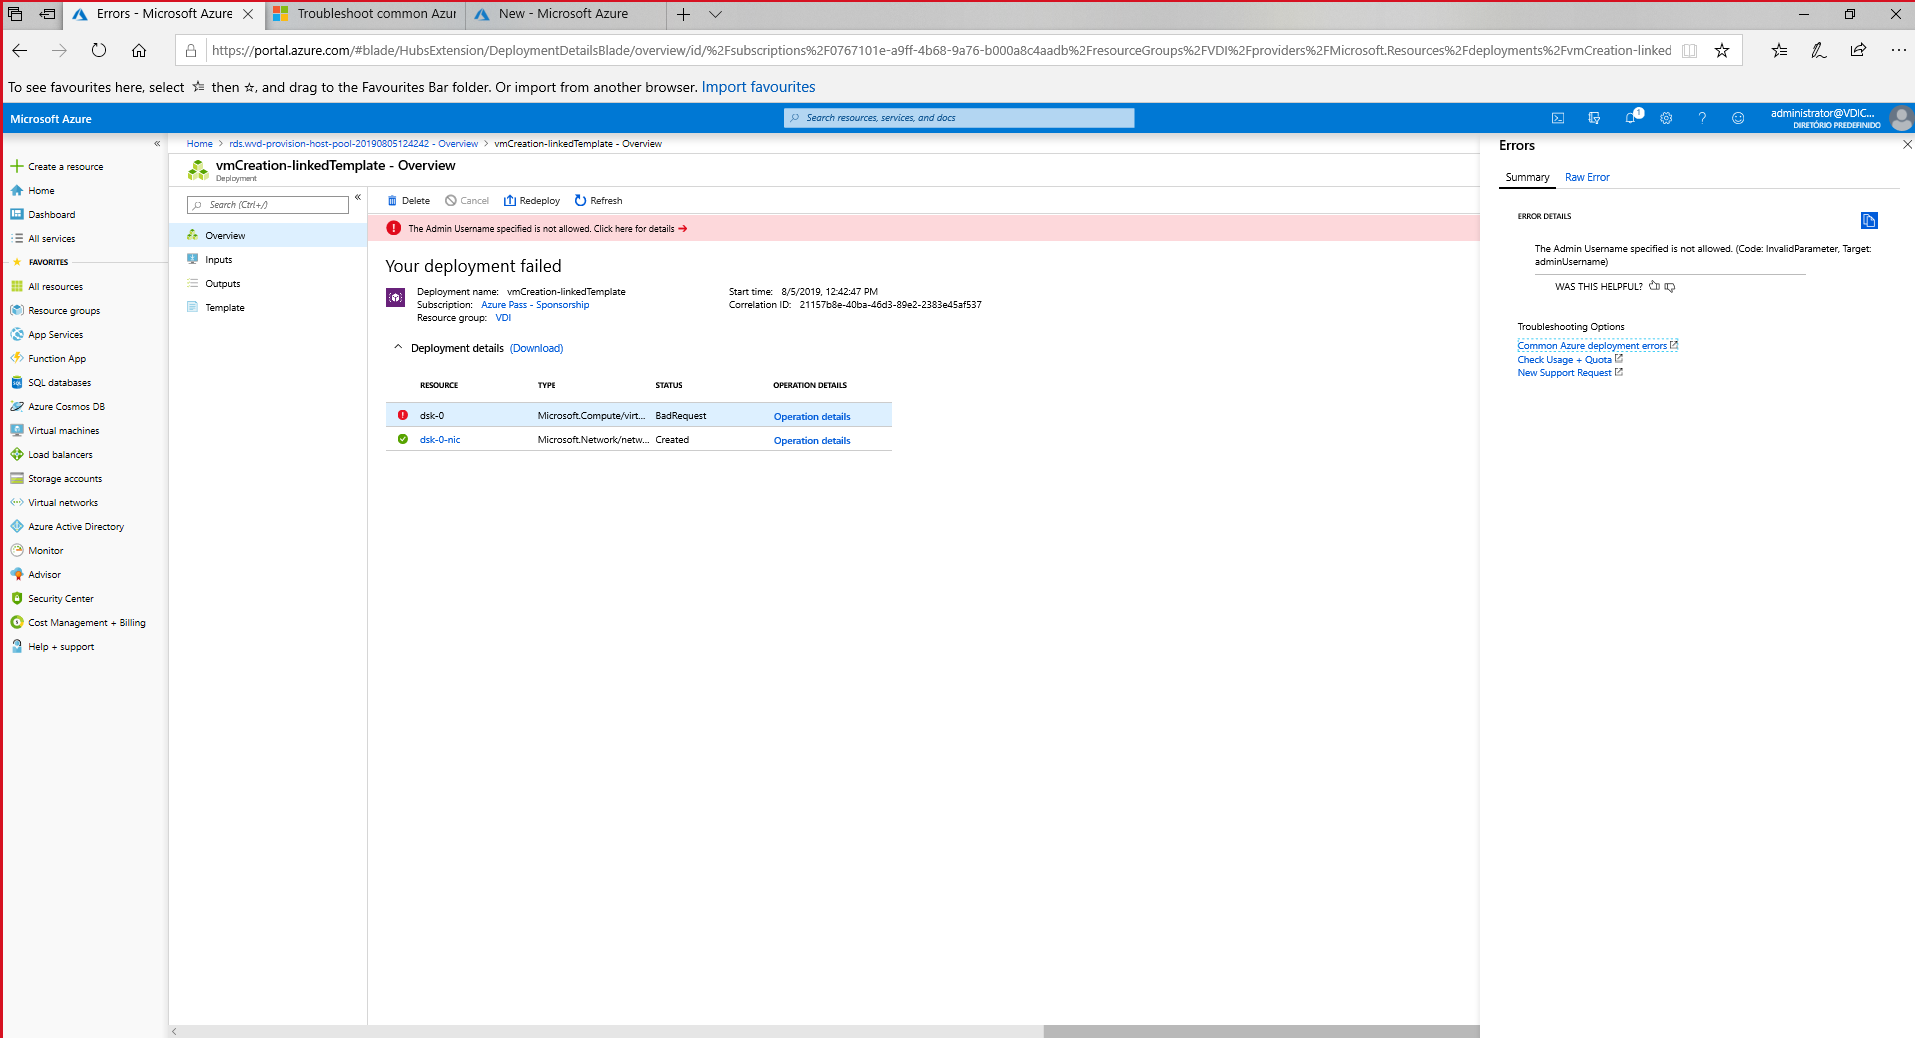Image resolution: width=1915 pixels, height=1038 pixels.
Task: Give thumbs up on 'Was this helpful'
Action: coord(1652,287)
